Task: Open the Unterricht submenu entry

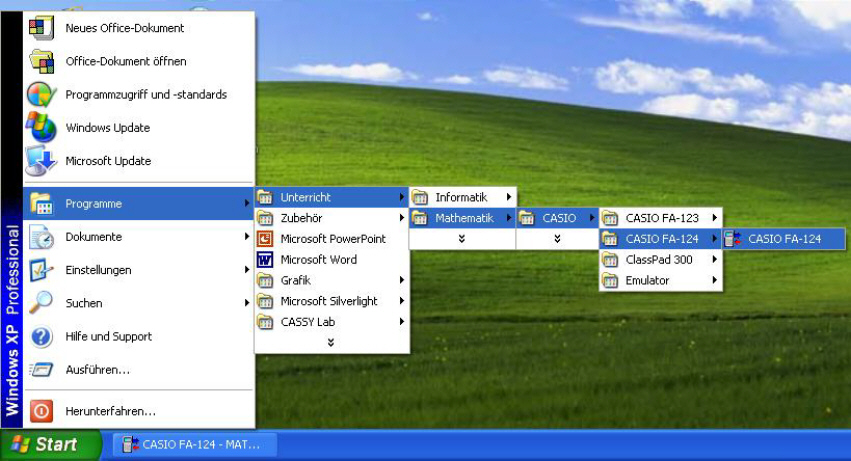Action: pyautogui.click(x=332, y=197)
